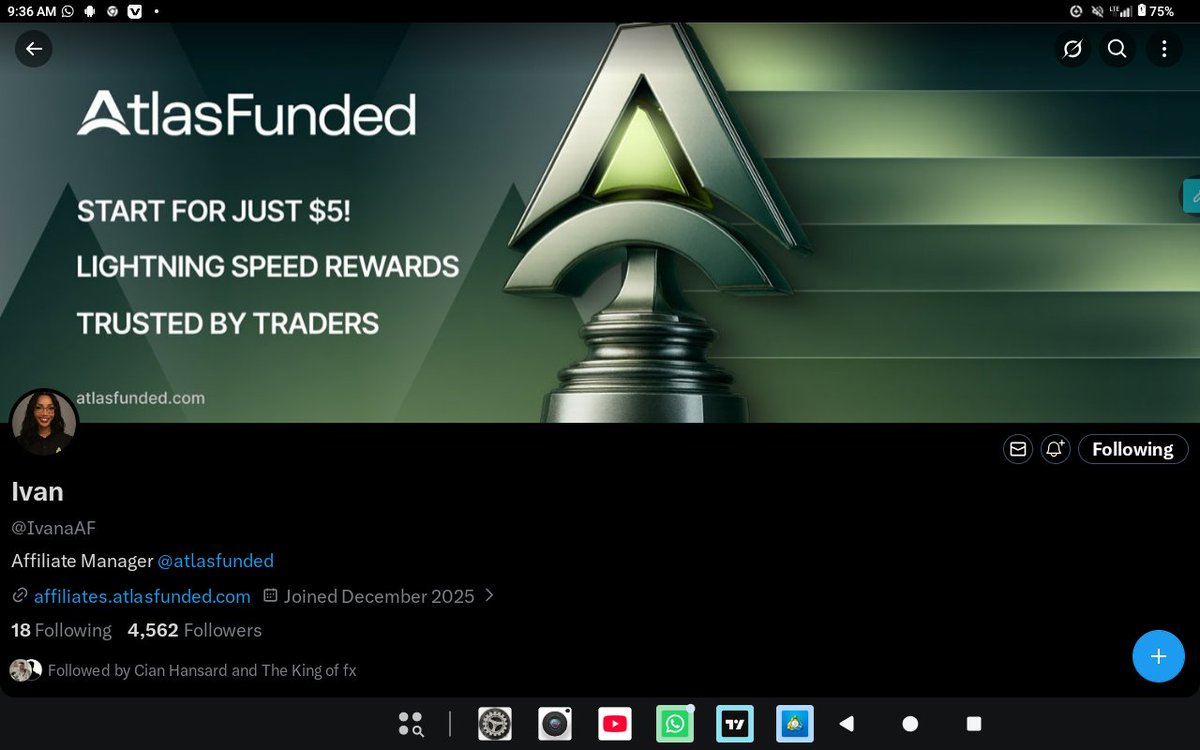The image size is (1200, 750).
Task: Tap the Android home circle button
Action: pyautogui.click(x=910, y=724)
